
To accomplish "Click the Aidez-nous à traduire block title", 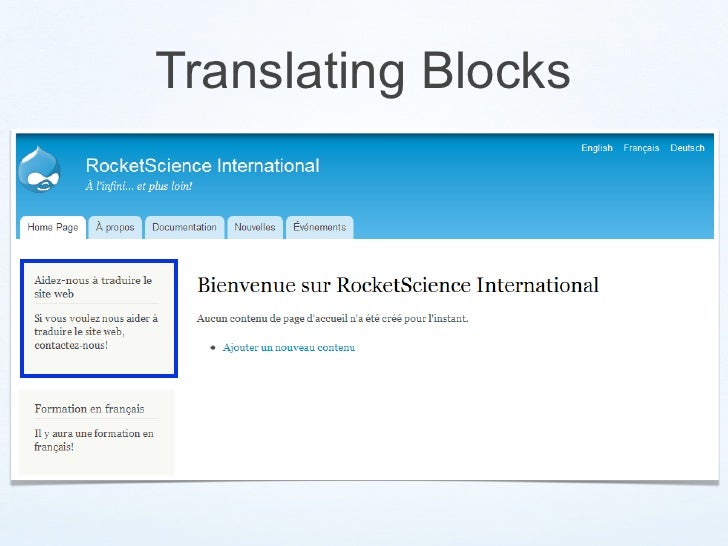I will [93, 287].
